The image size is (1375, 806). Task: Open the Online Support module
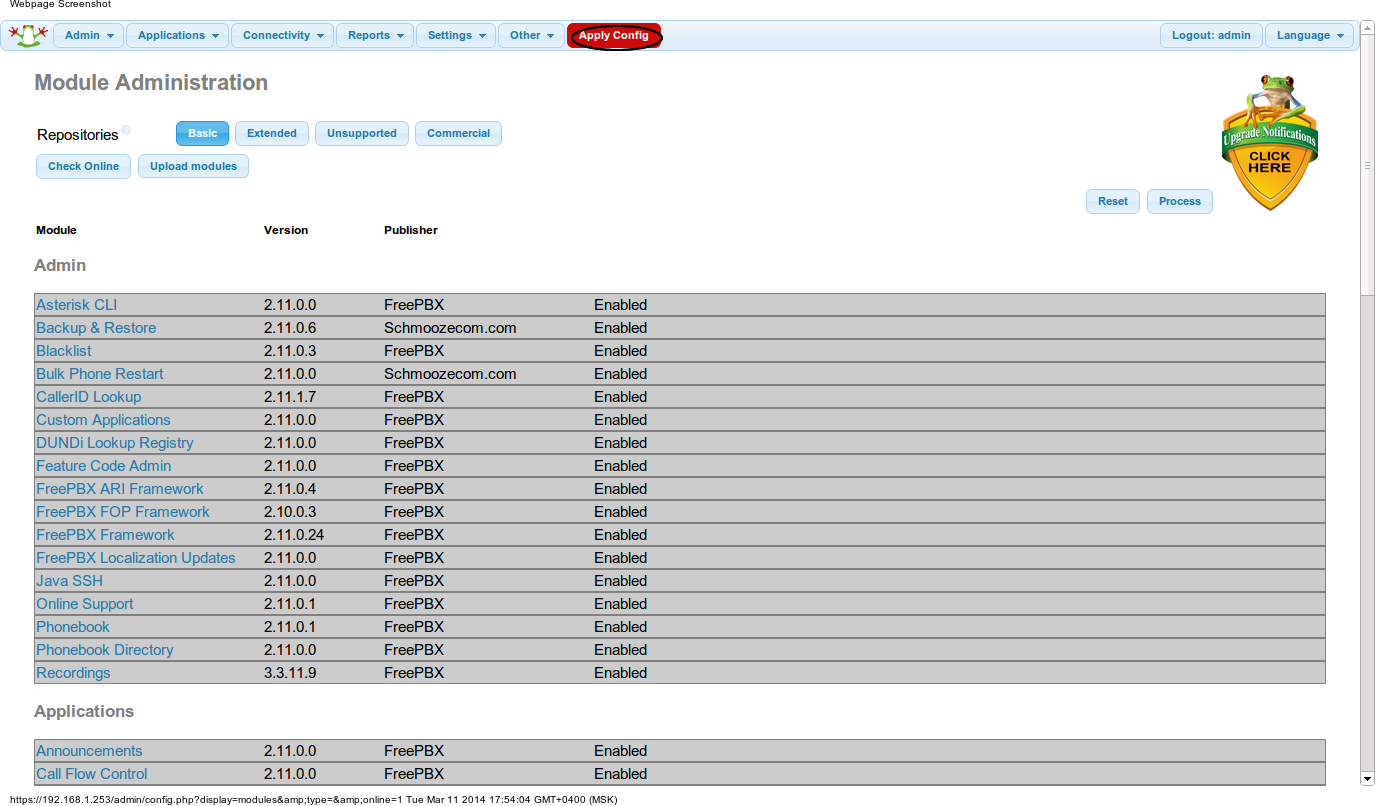(x=85, y=604)
